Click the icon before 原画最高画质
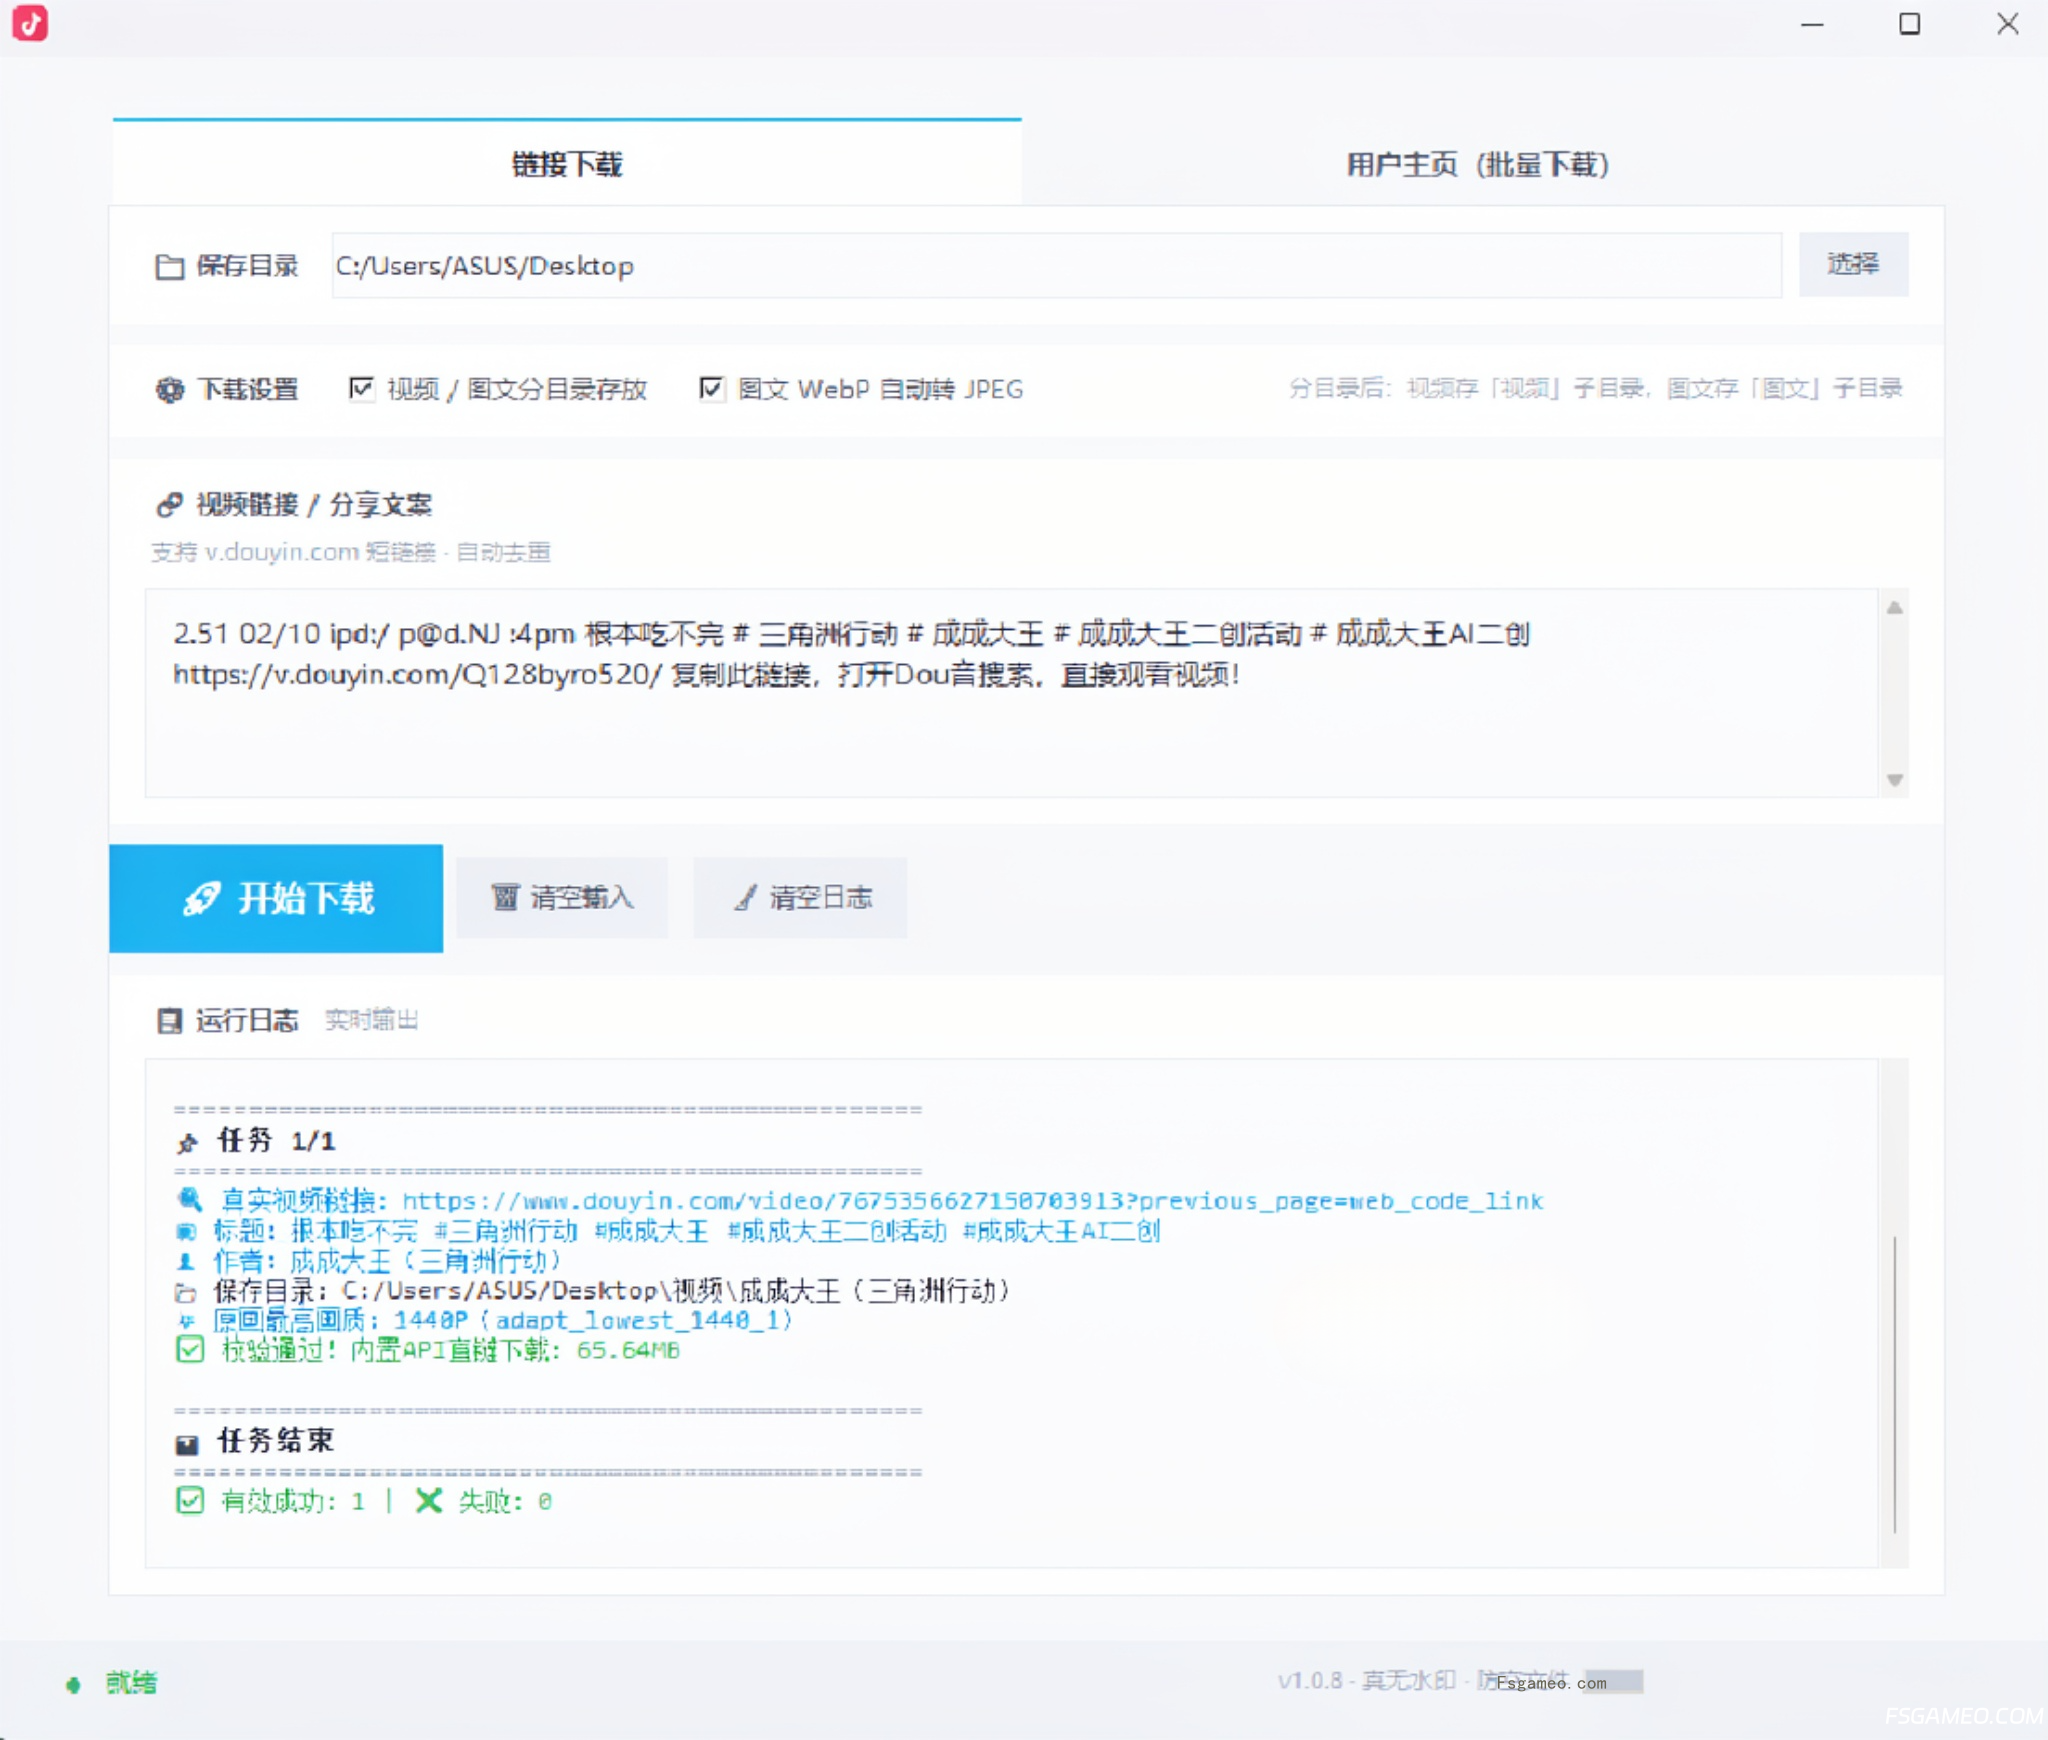Viewport: 2048px width, 1740px height. coord(186,1321)
